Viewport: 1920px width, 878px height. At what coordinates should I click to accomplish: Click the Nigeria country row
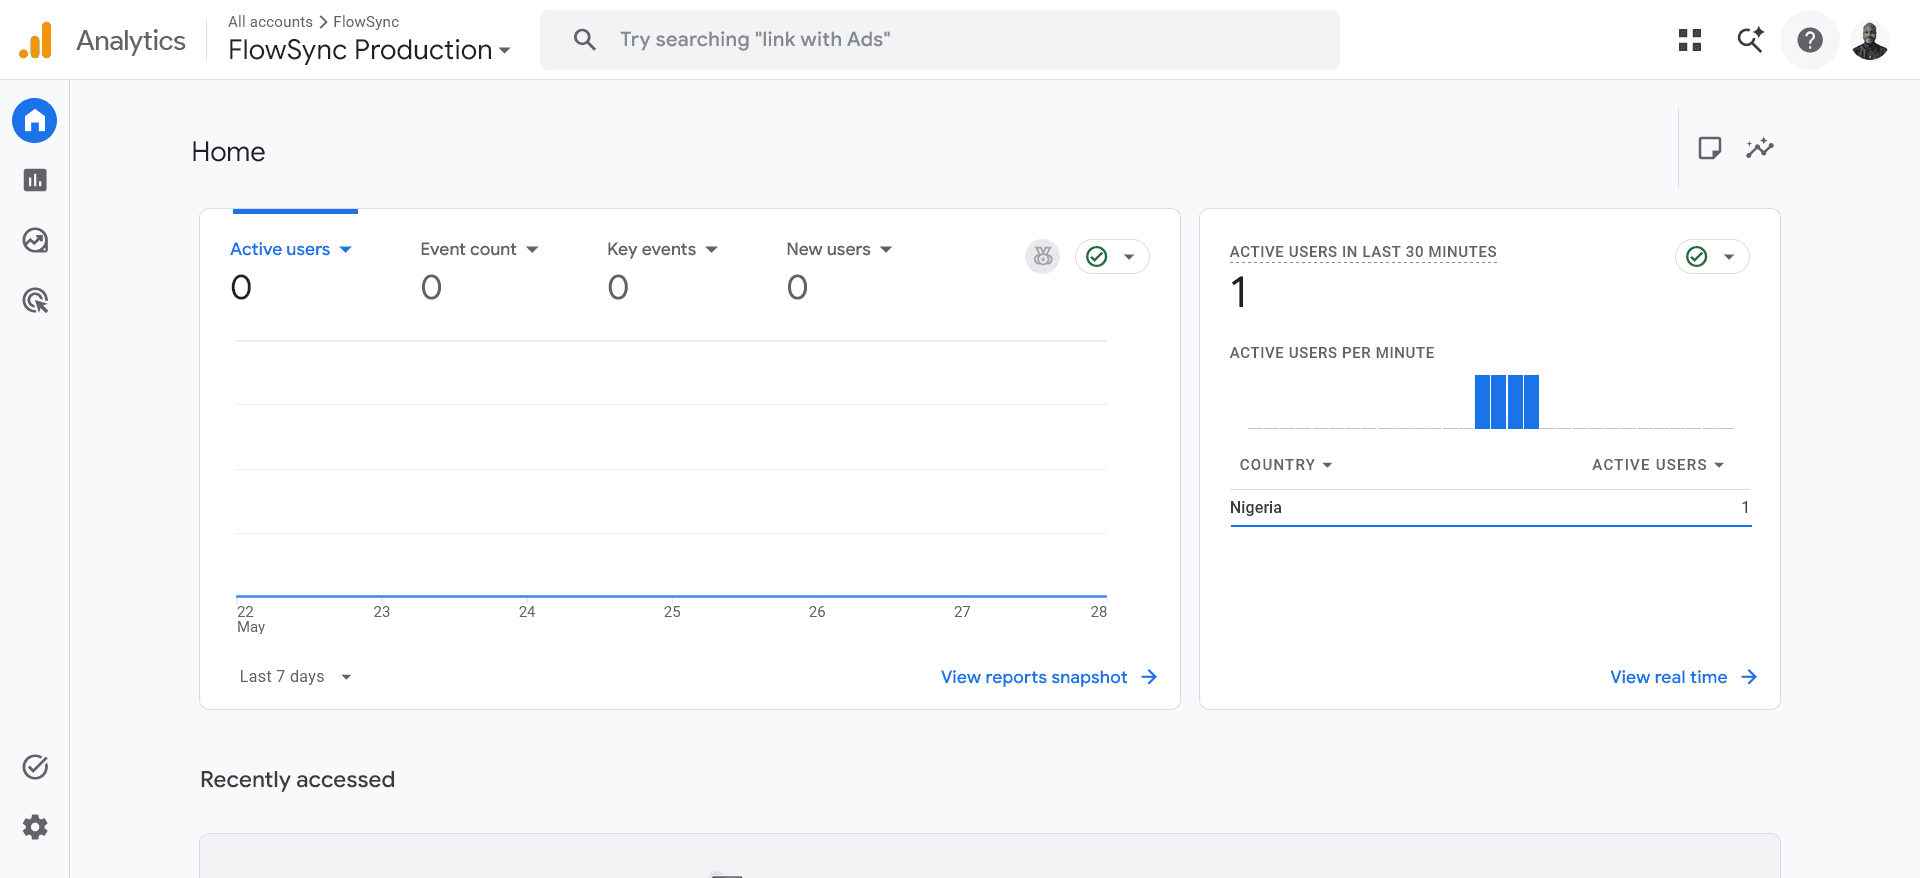[1490, 508]
